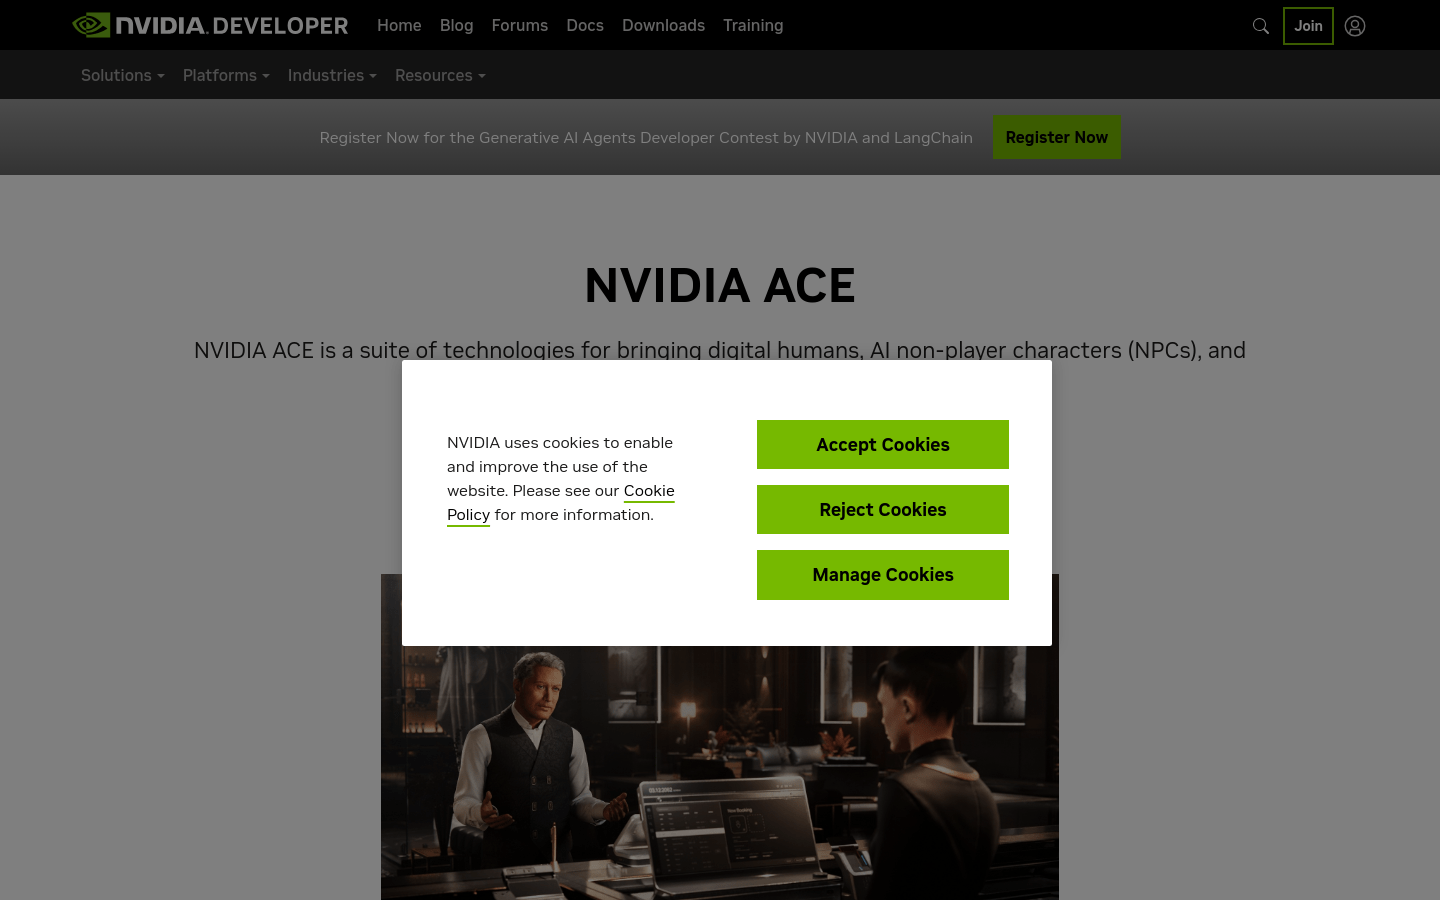
Task: Expand the Solutions dropdown
Action: 122,75
